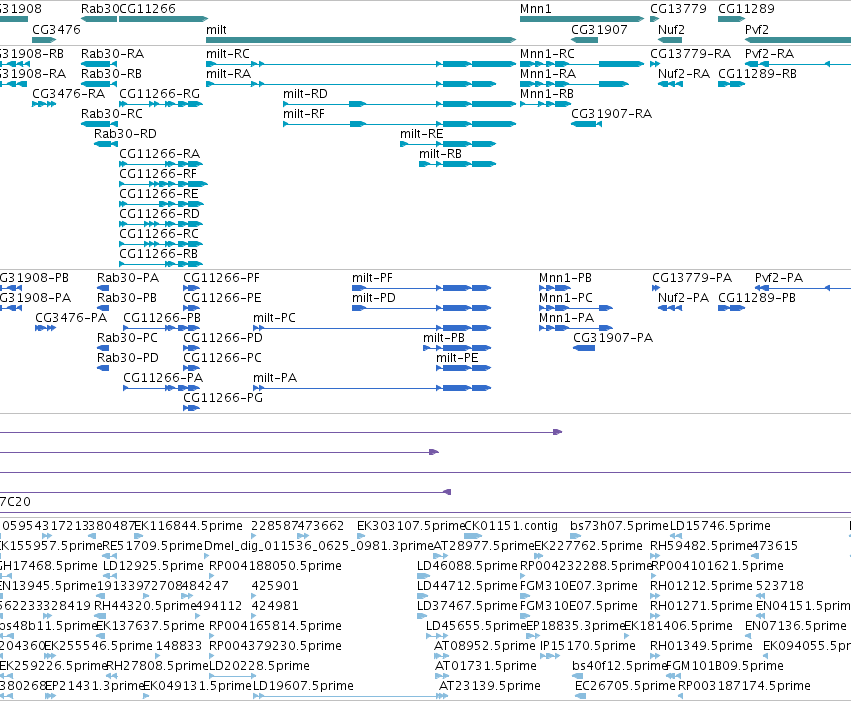
Task: Click transcript CG11266-RD
Action: tap(161, 224)
